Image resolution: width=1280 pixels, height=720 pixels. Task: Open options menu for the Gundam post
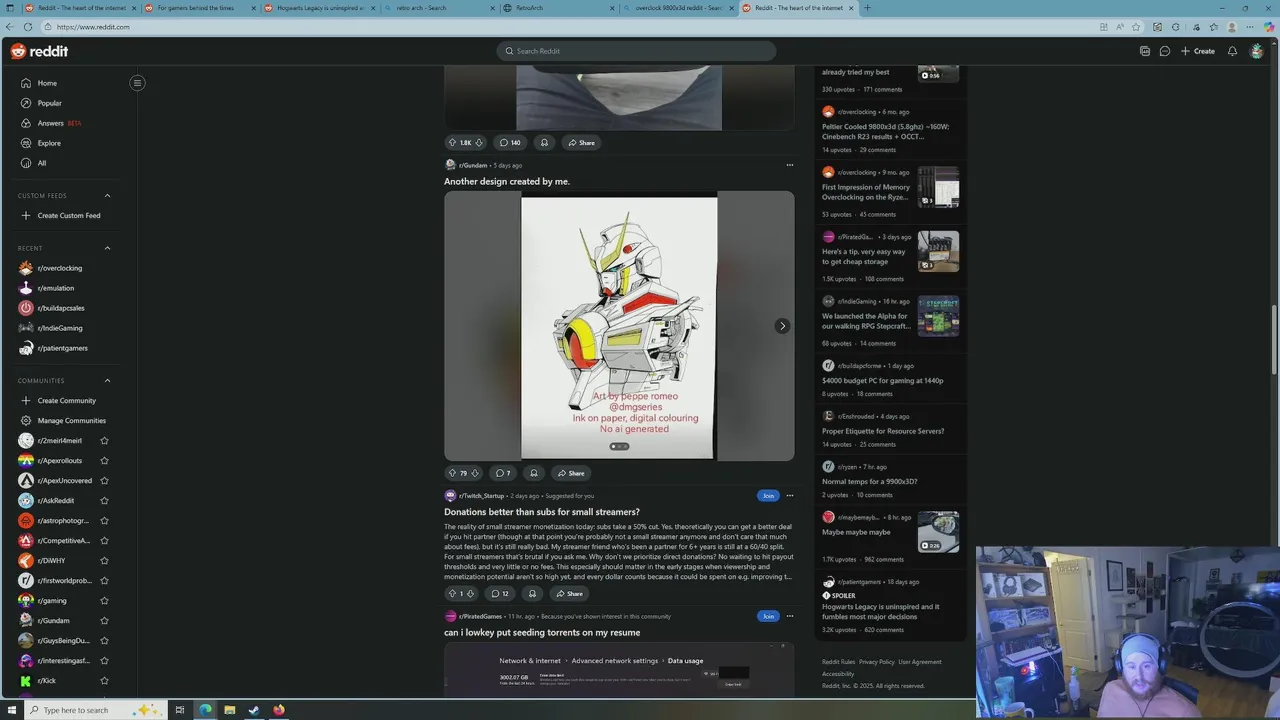tap(789, 165)
